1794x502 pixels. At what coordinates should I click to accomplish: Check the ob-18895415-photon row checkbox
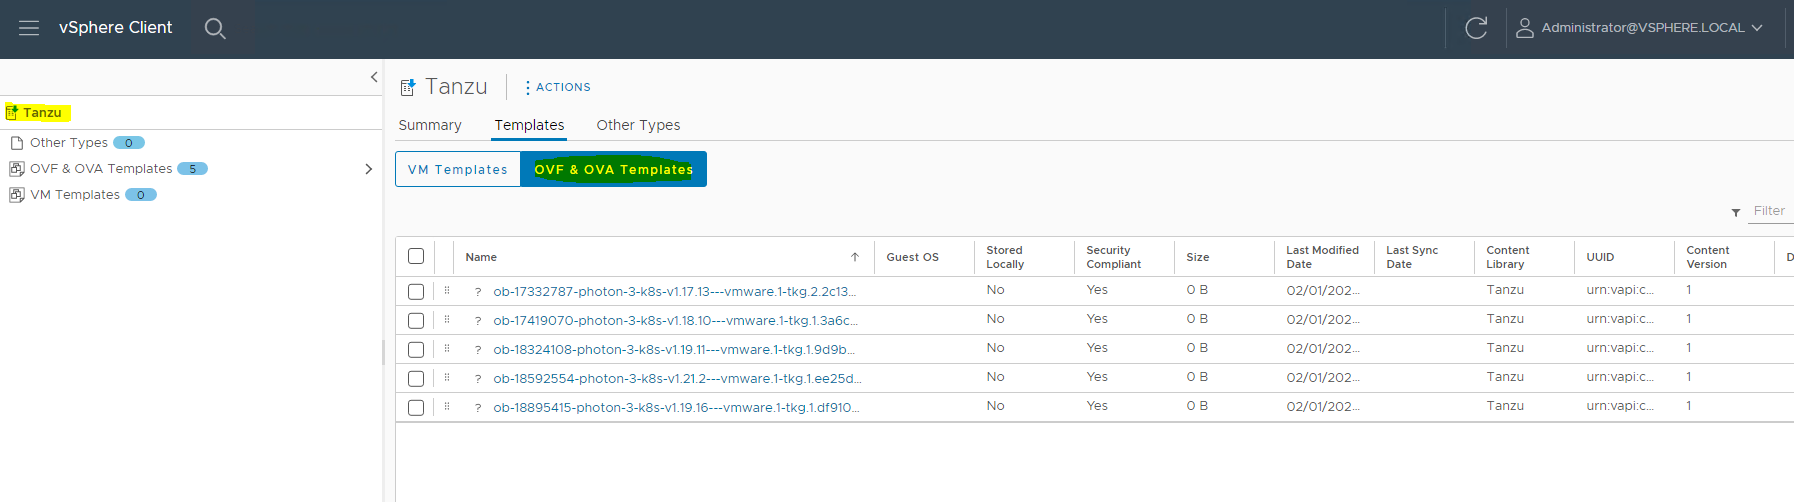[416, 407]
